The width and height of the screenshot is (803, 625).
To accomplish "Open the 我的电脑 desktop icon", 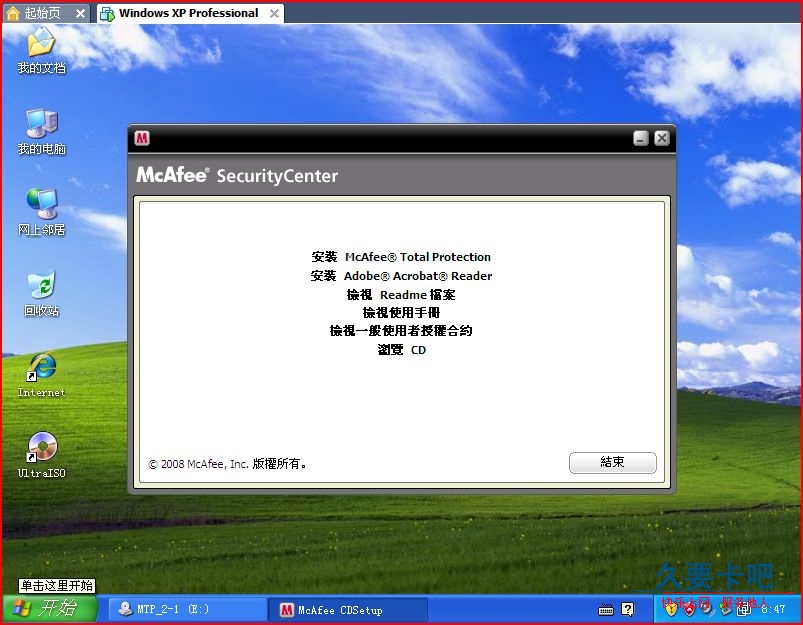I will 41,132.
